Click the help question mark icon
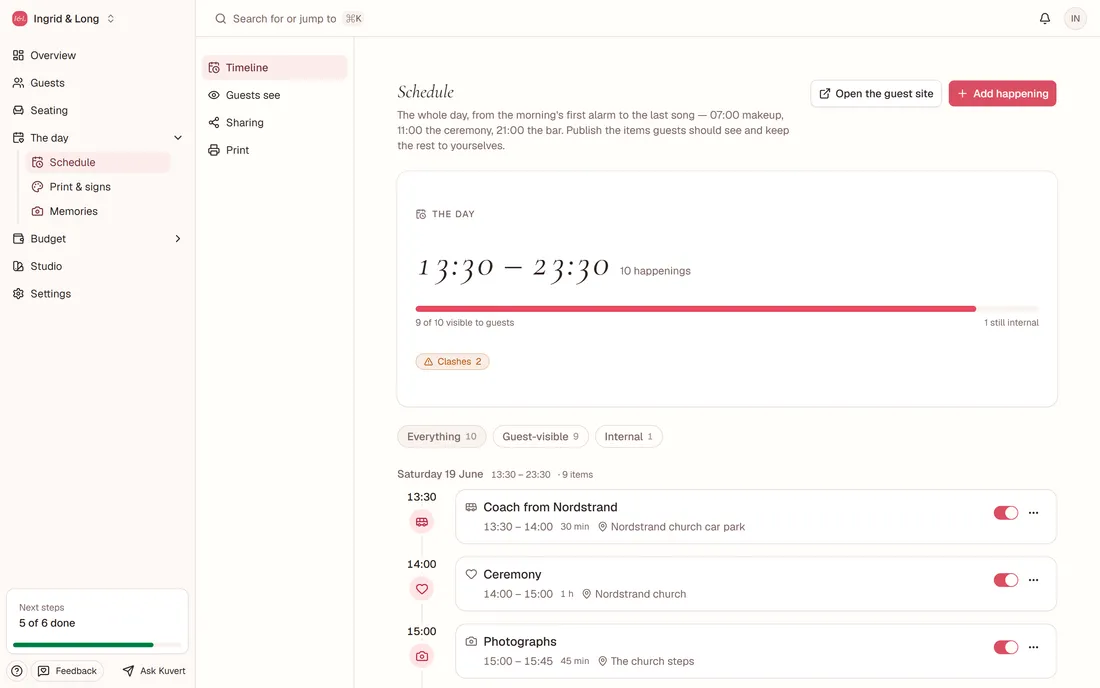Image resolution: width=1100 pixels, height=688 pixels. coord(17,671)
